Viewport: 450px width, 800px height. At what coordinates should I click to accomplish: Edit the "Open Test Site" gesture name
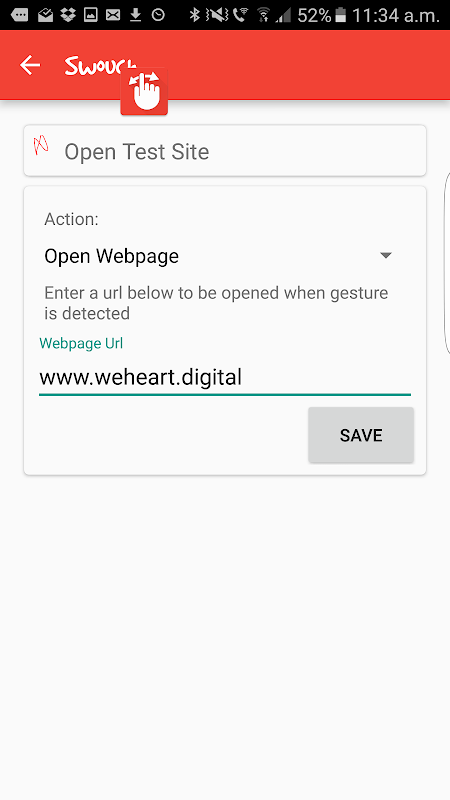pyautogui.click(x=136, y=152)
